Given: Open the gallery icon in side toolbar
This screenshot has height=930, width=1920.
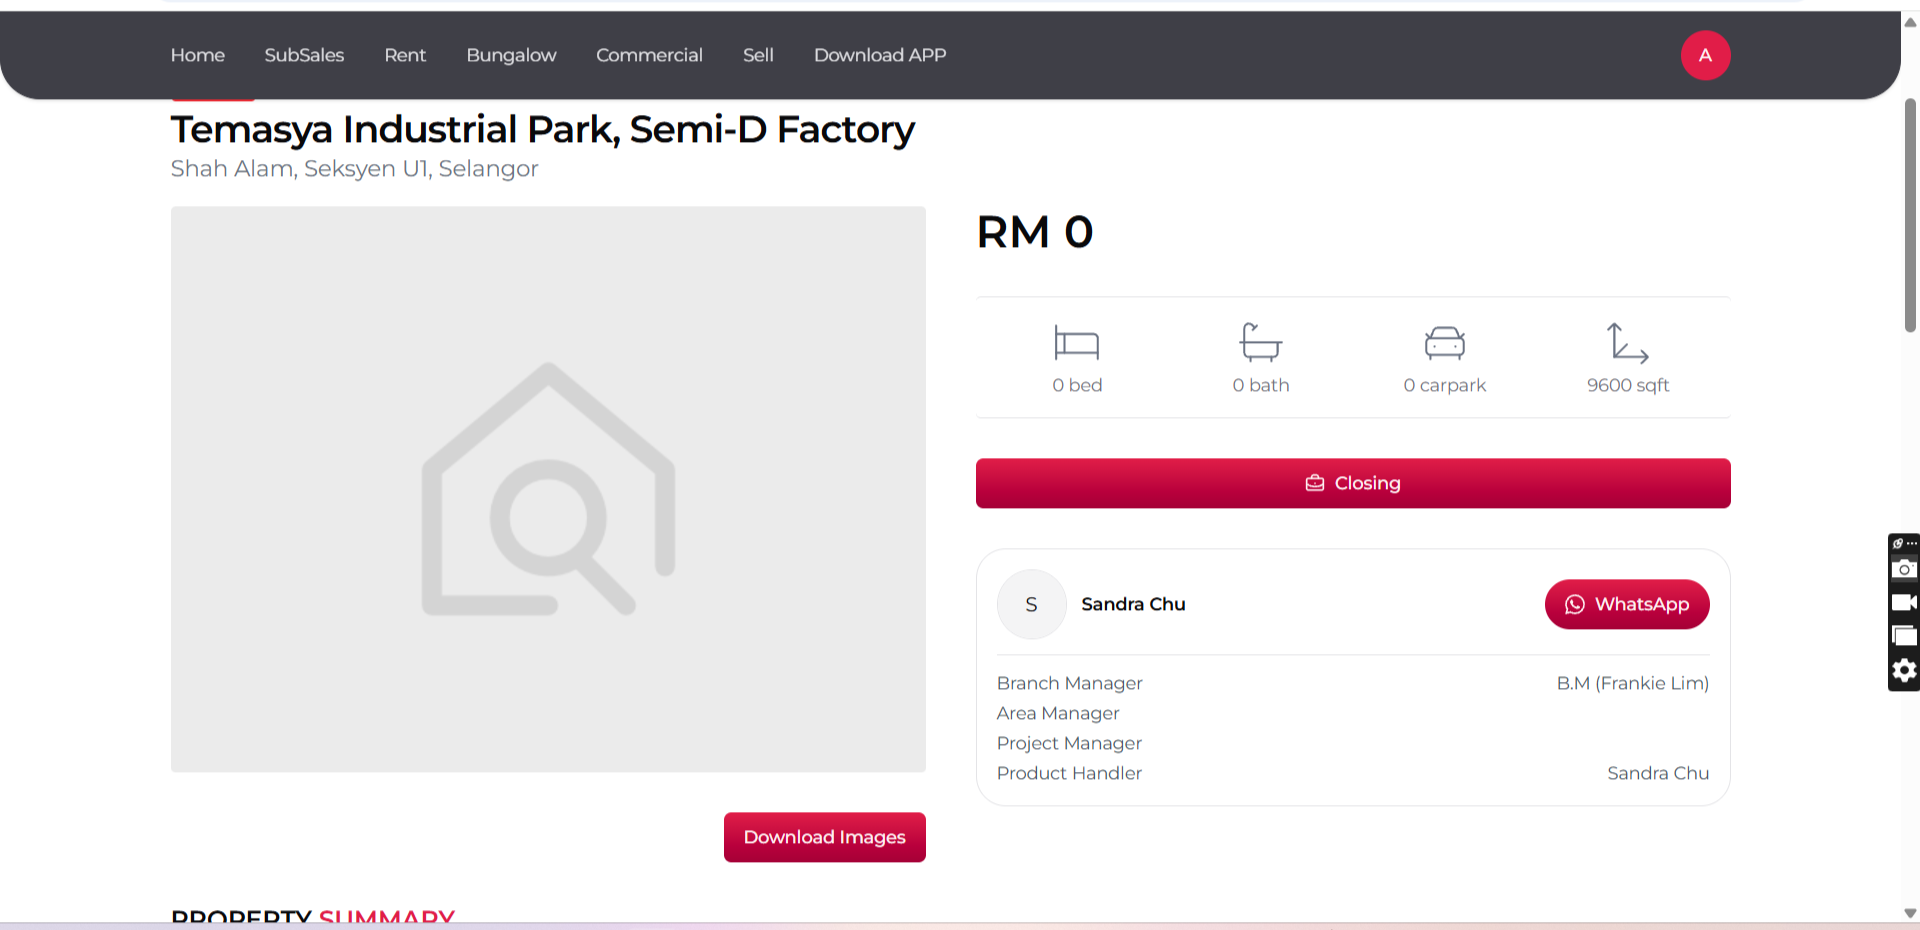Looking at the screenshot, I should [1904, 636].
